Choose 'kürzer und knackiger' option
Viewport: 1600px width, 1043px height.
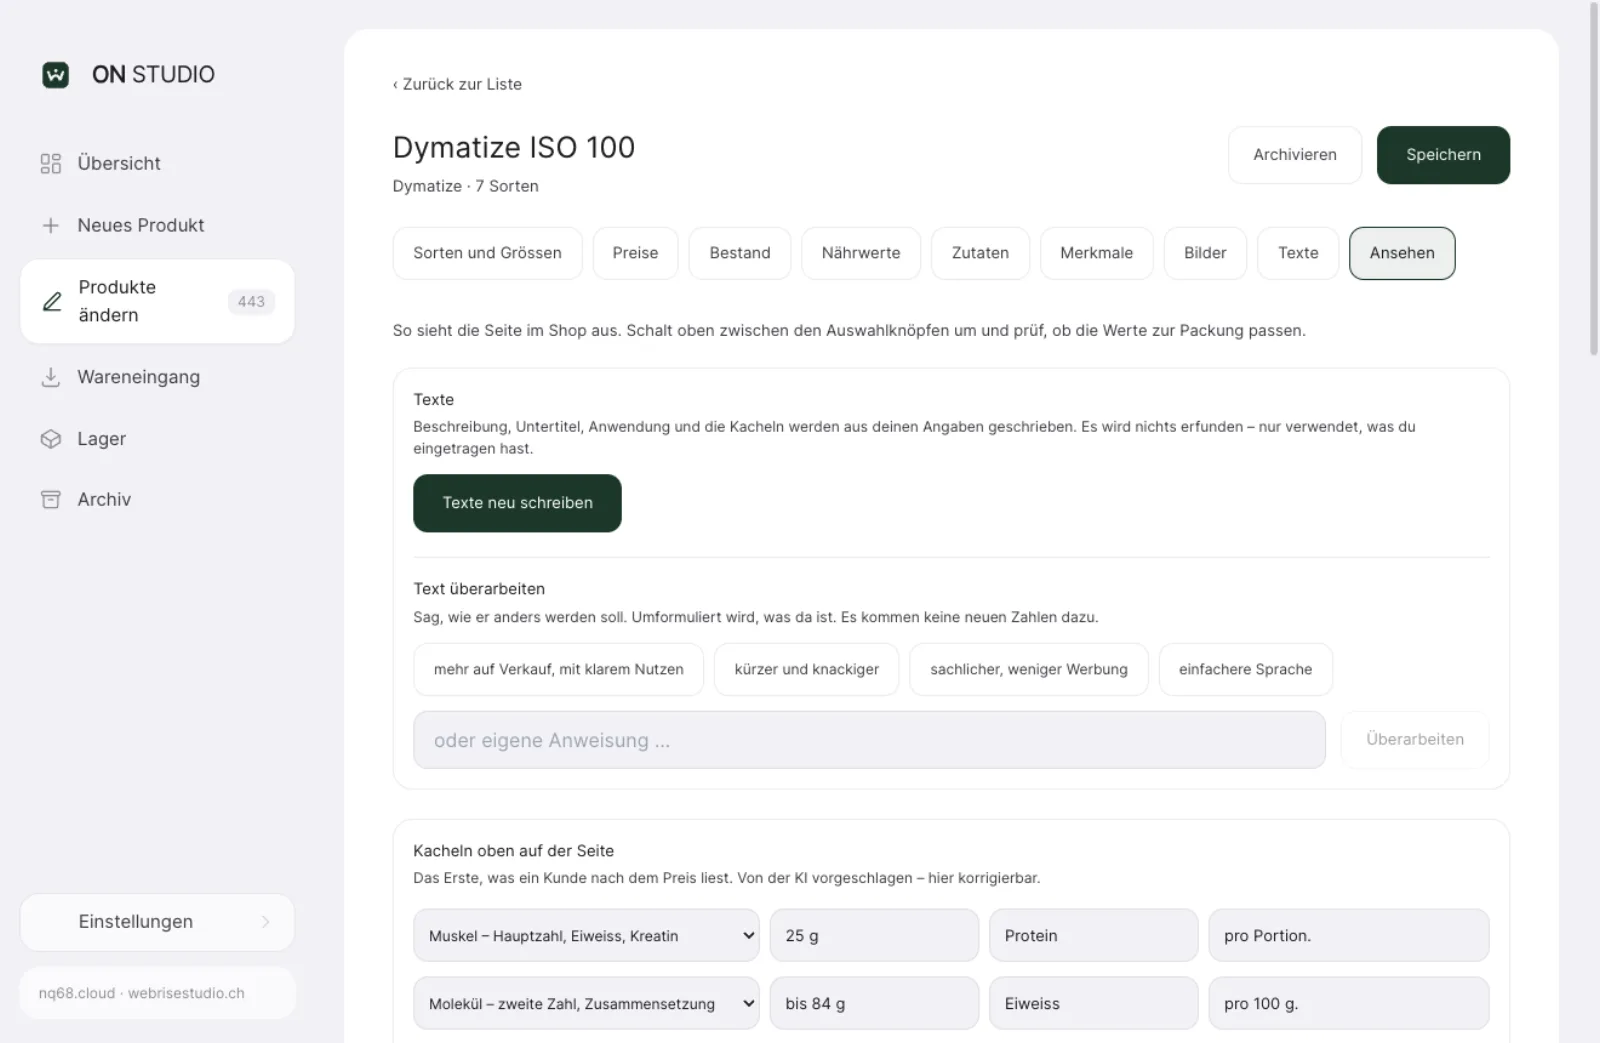[806, 669]
